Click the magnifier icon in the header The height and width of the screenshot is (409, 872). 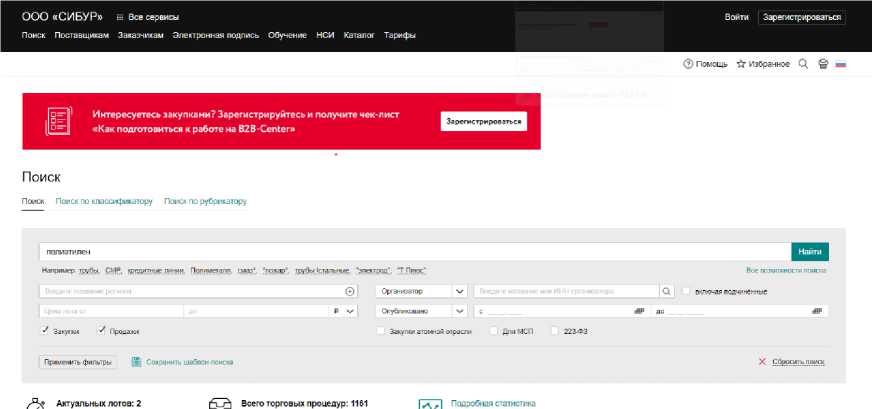803,64
